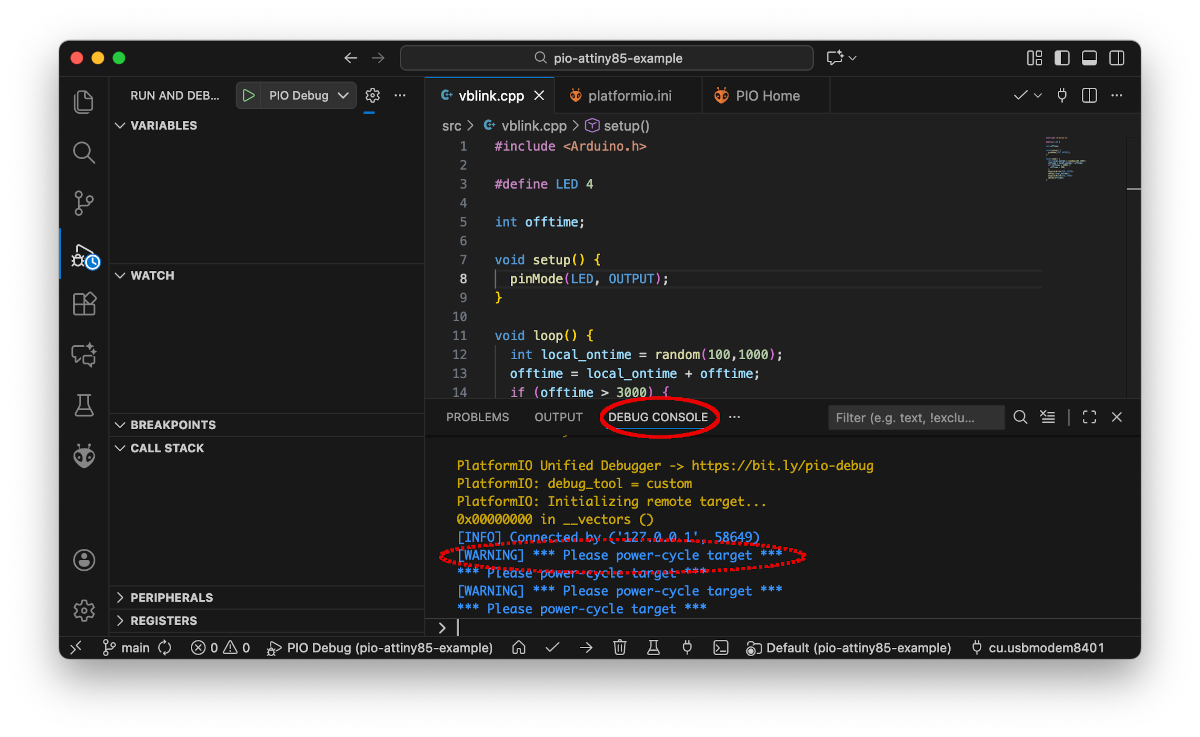Maximize the panel size

(1090, 417)
